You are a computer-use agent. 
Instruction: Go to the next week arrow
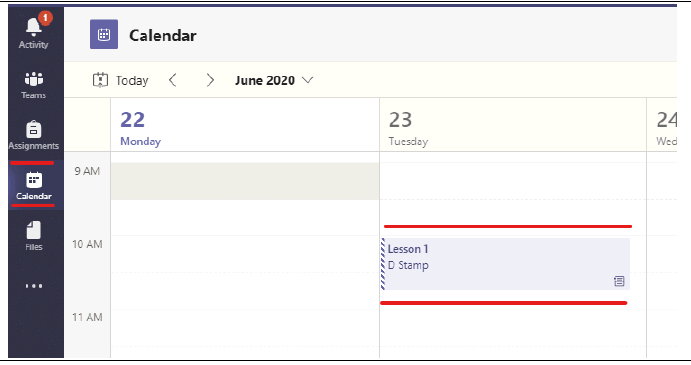coord(210,80)
